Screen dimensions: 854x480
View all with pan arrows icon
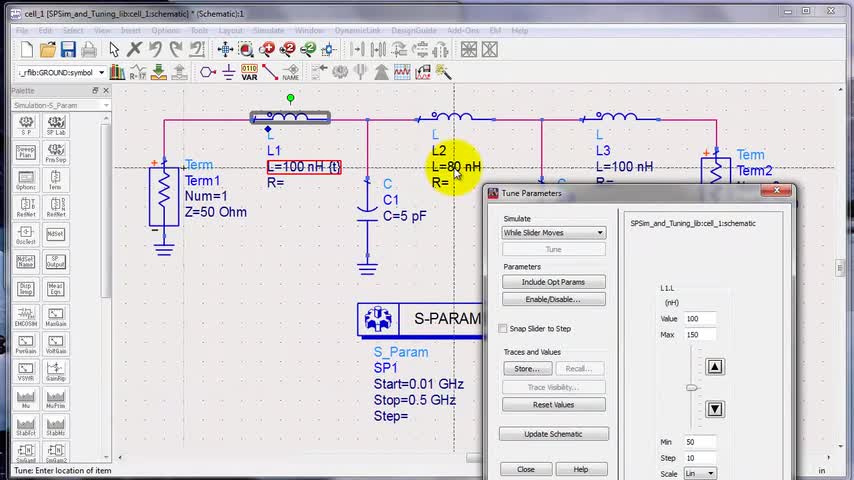pyautogui.click(x=225, y=50)
